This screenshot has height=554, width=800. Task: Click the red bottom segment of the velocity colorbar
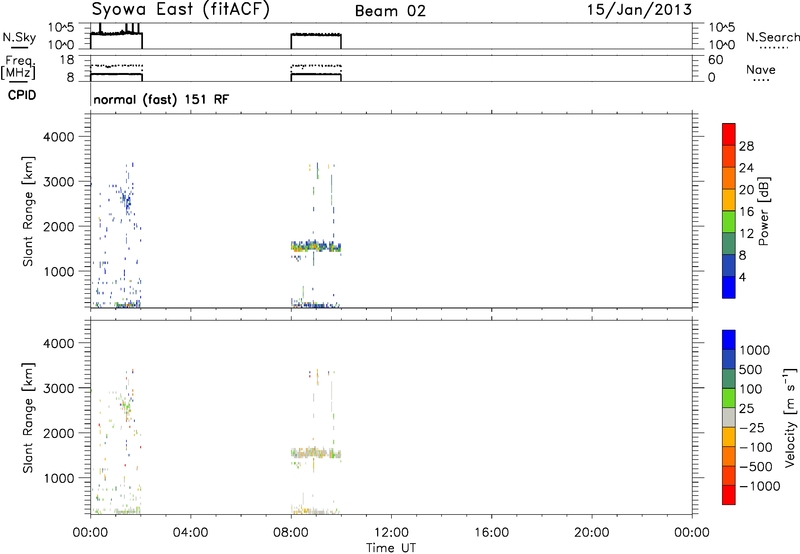click(729, 495)
